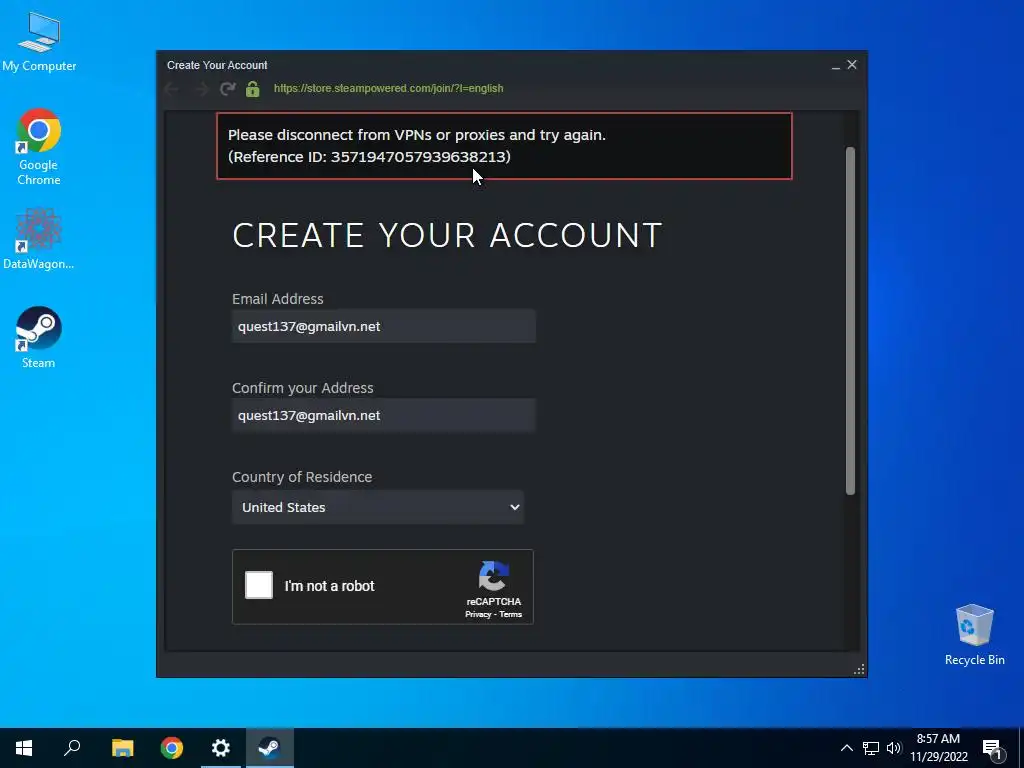
Task: Click the reCAPTCHA logo
Action: coord(494,575)
